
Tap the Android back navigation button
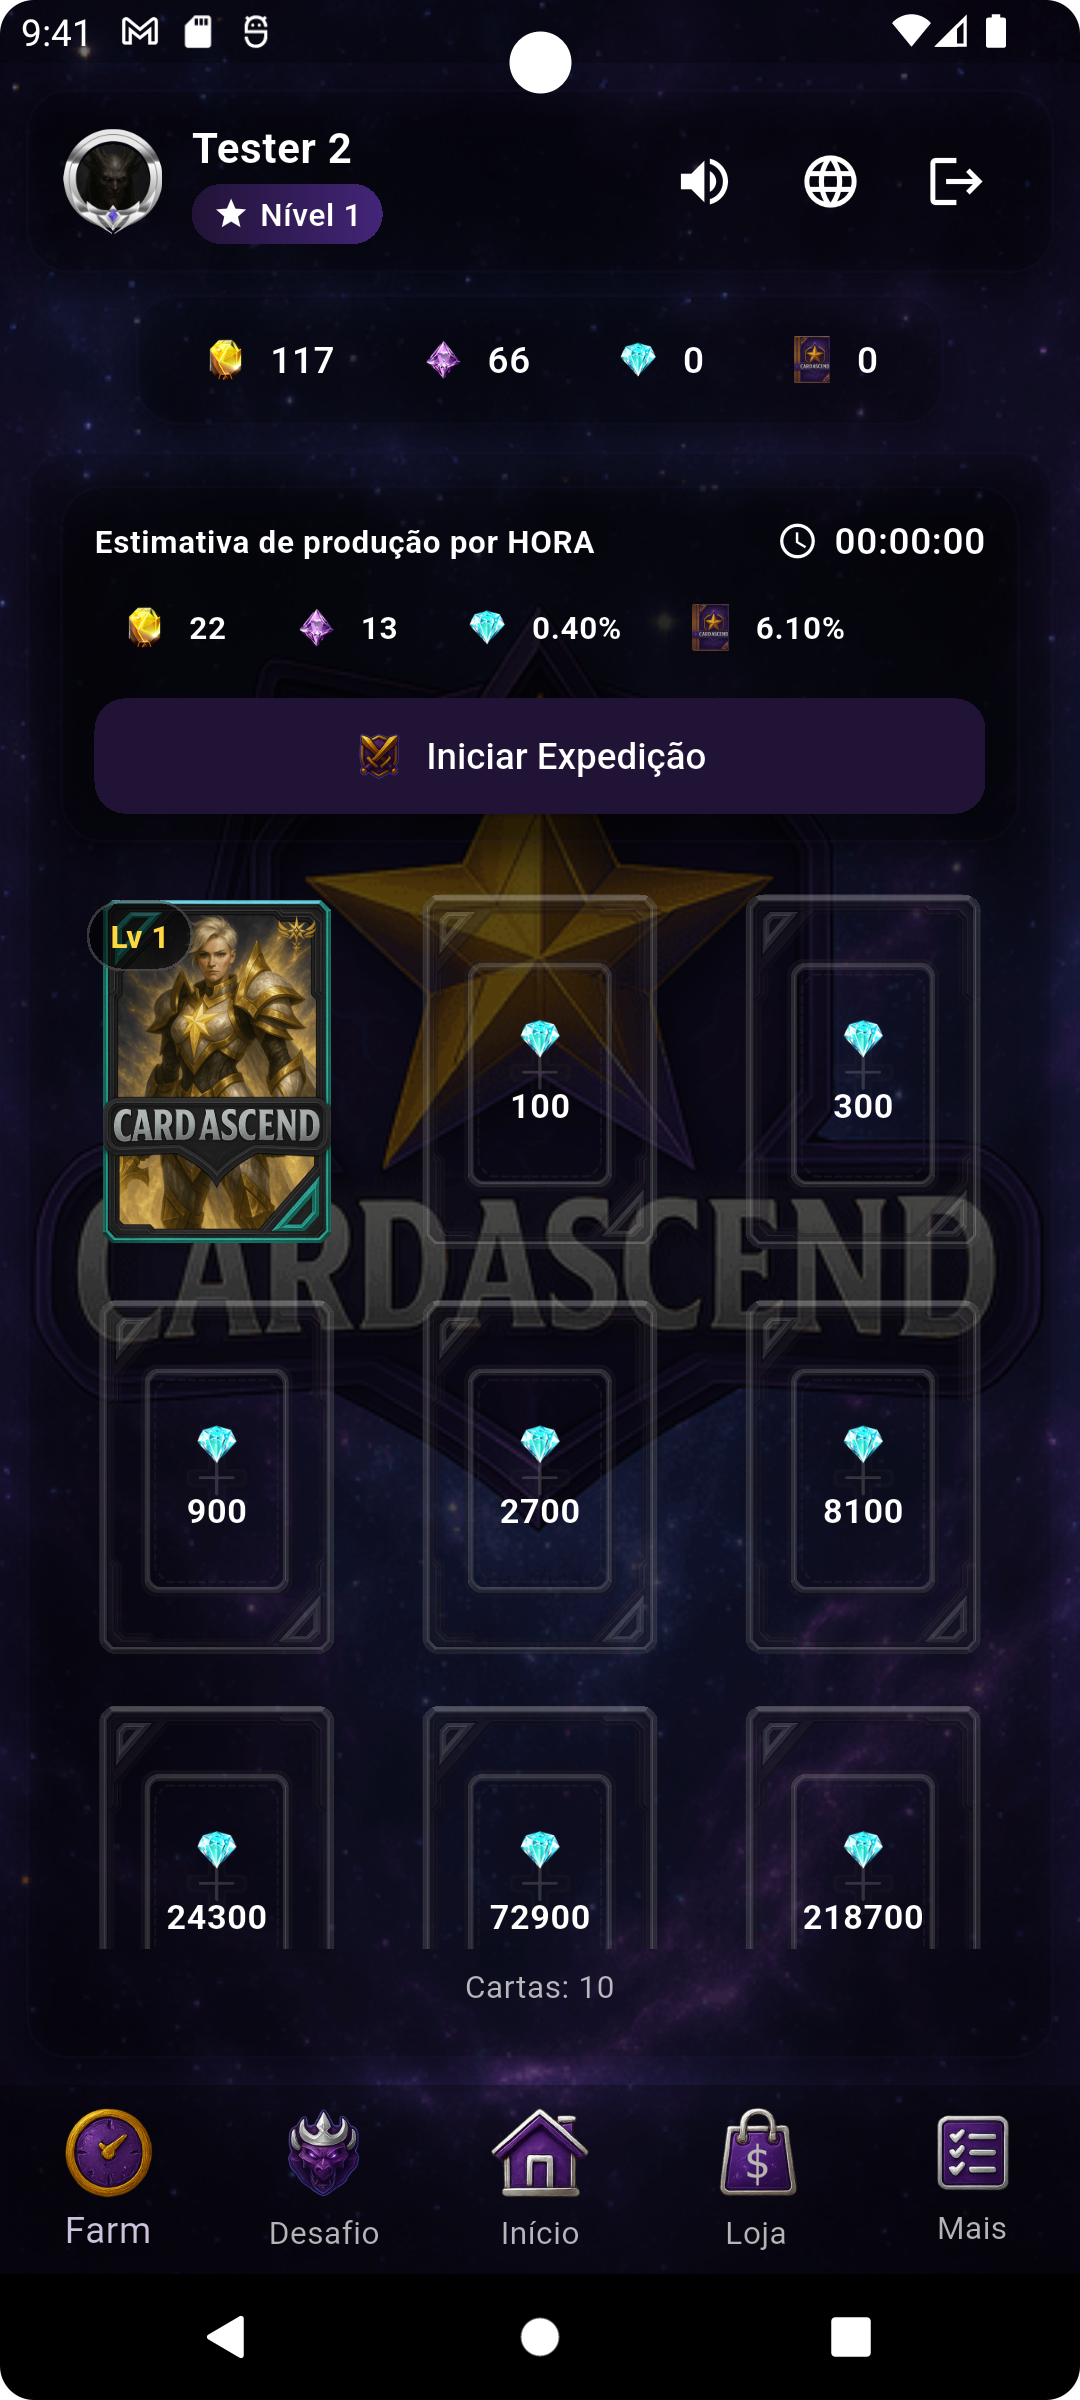[x=226, y=2337]
